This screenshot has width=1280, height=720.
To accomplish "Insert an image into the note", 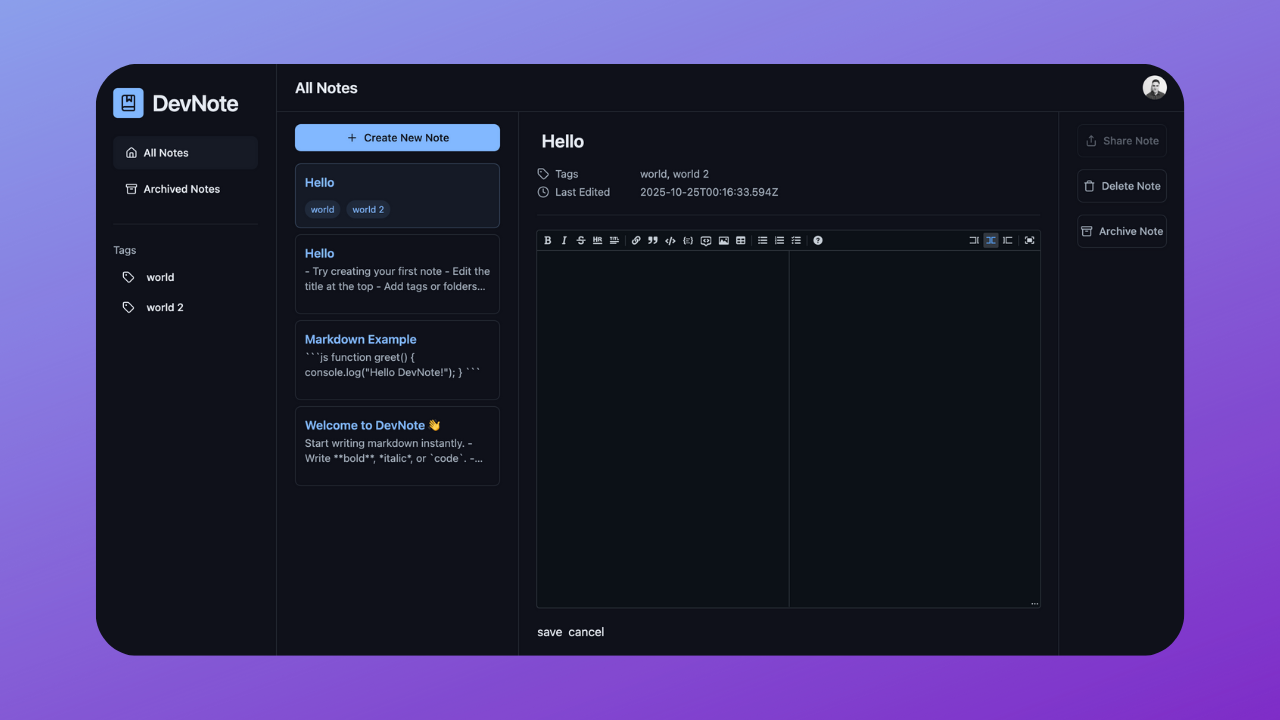I will pyautogui.click(x=723, y=240).
